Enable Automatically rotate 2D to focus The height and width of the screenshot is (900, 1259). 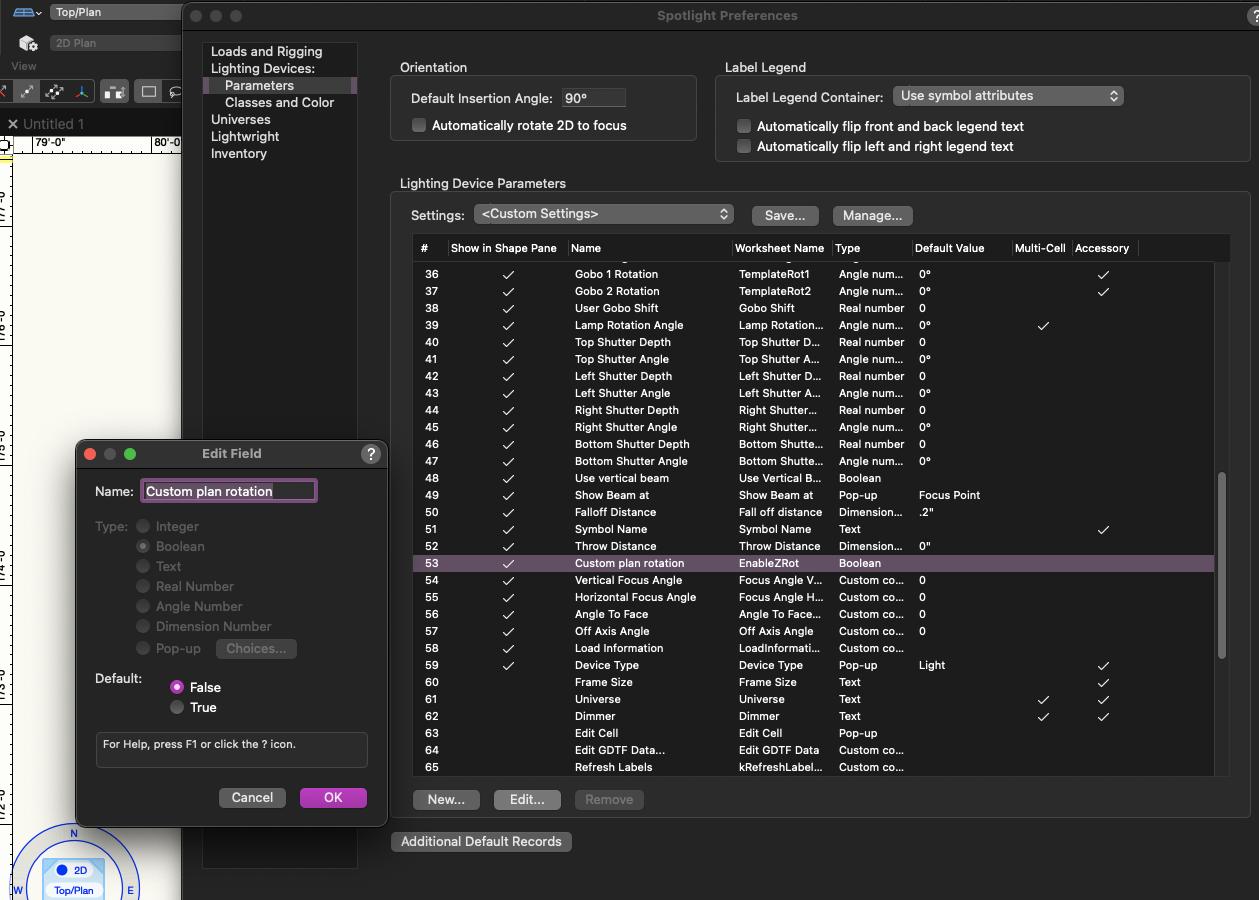(x=419, y=126)
